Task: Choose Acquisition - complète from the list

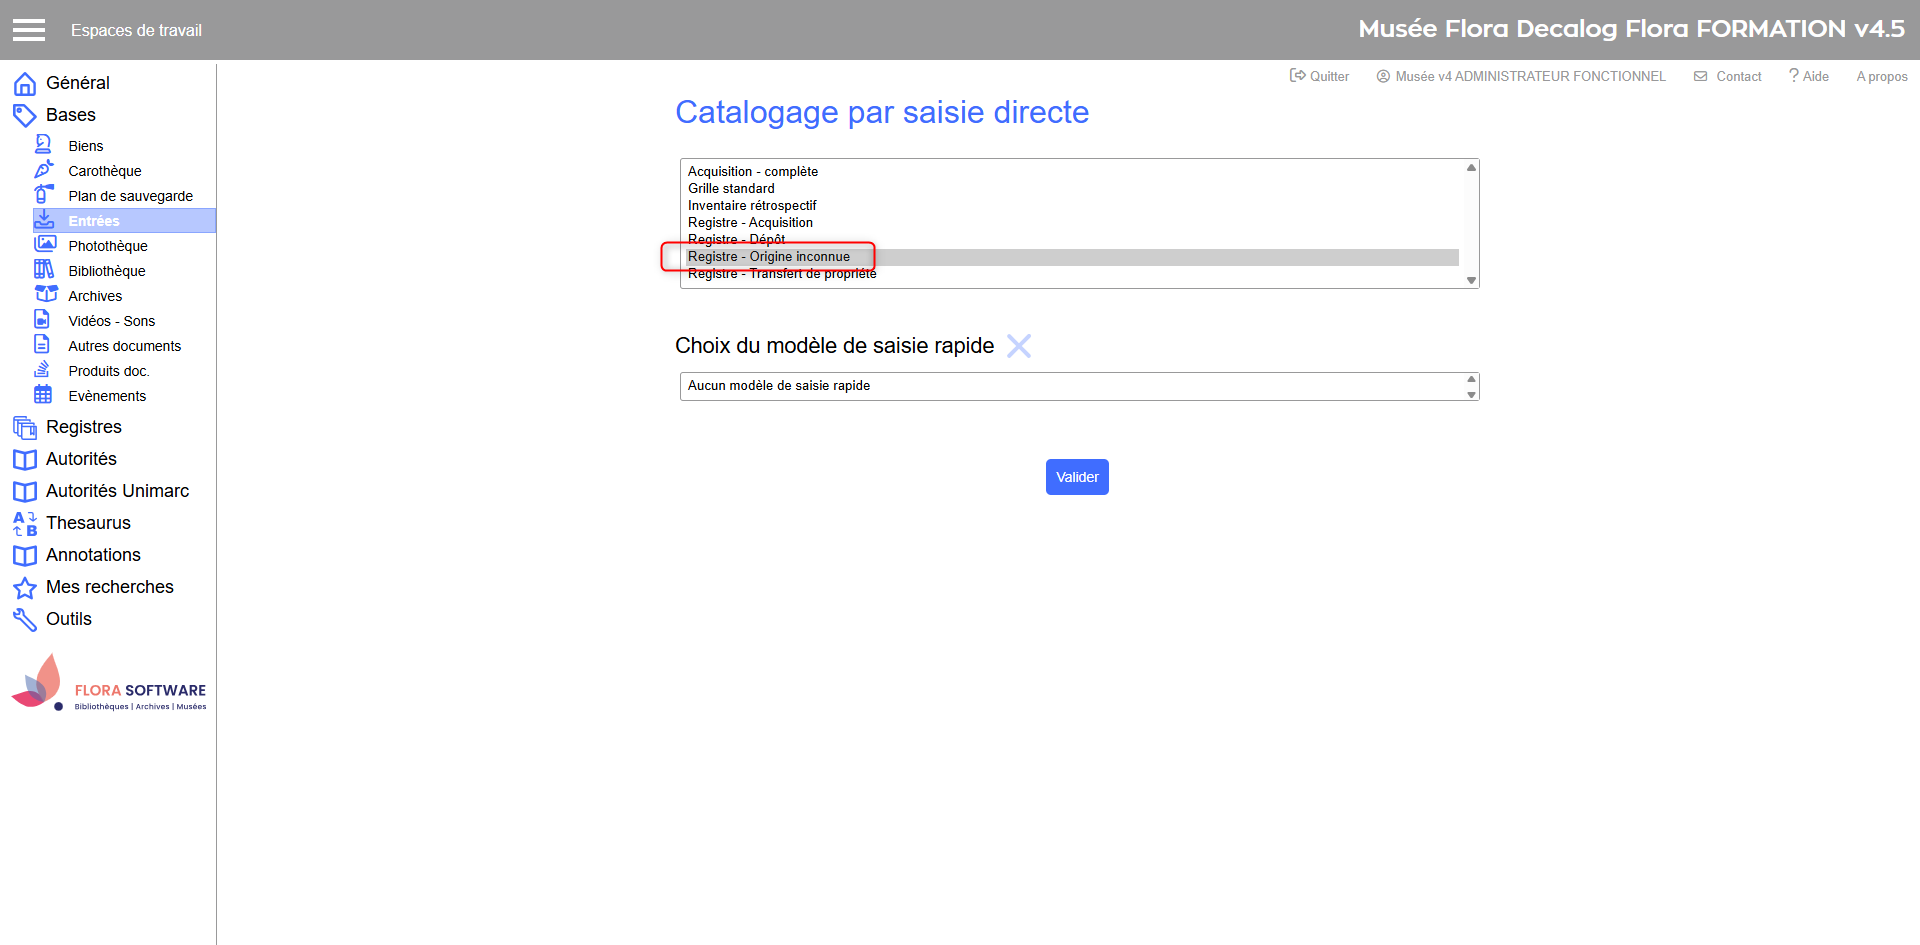Action: 752,172
